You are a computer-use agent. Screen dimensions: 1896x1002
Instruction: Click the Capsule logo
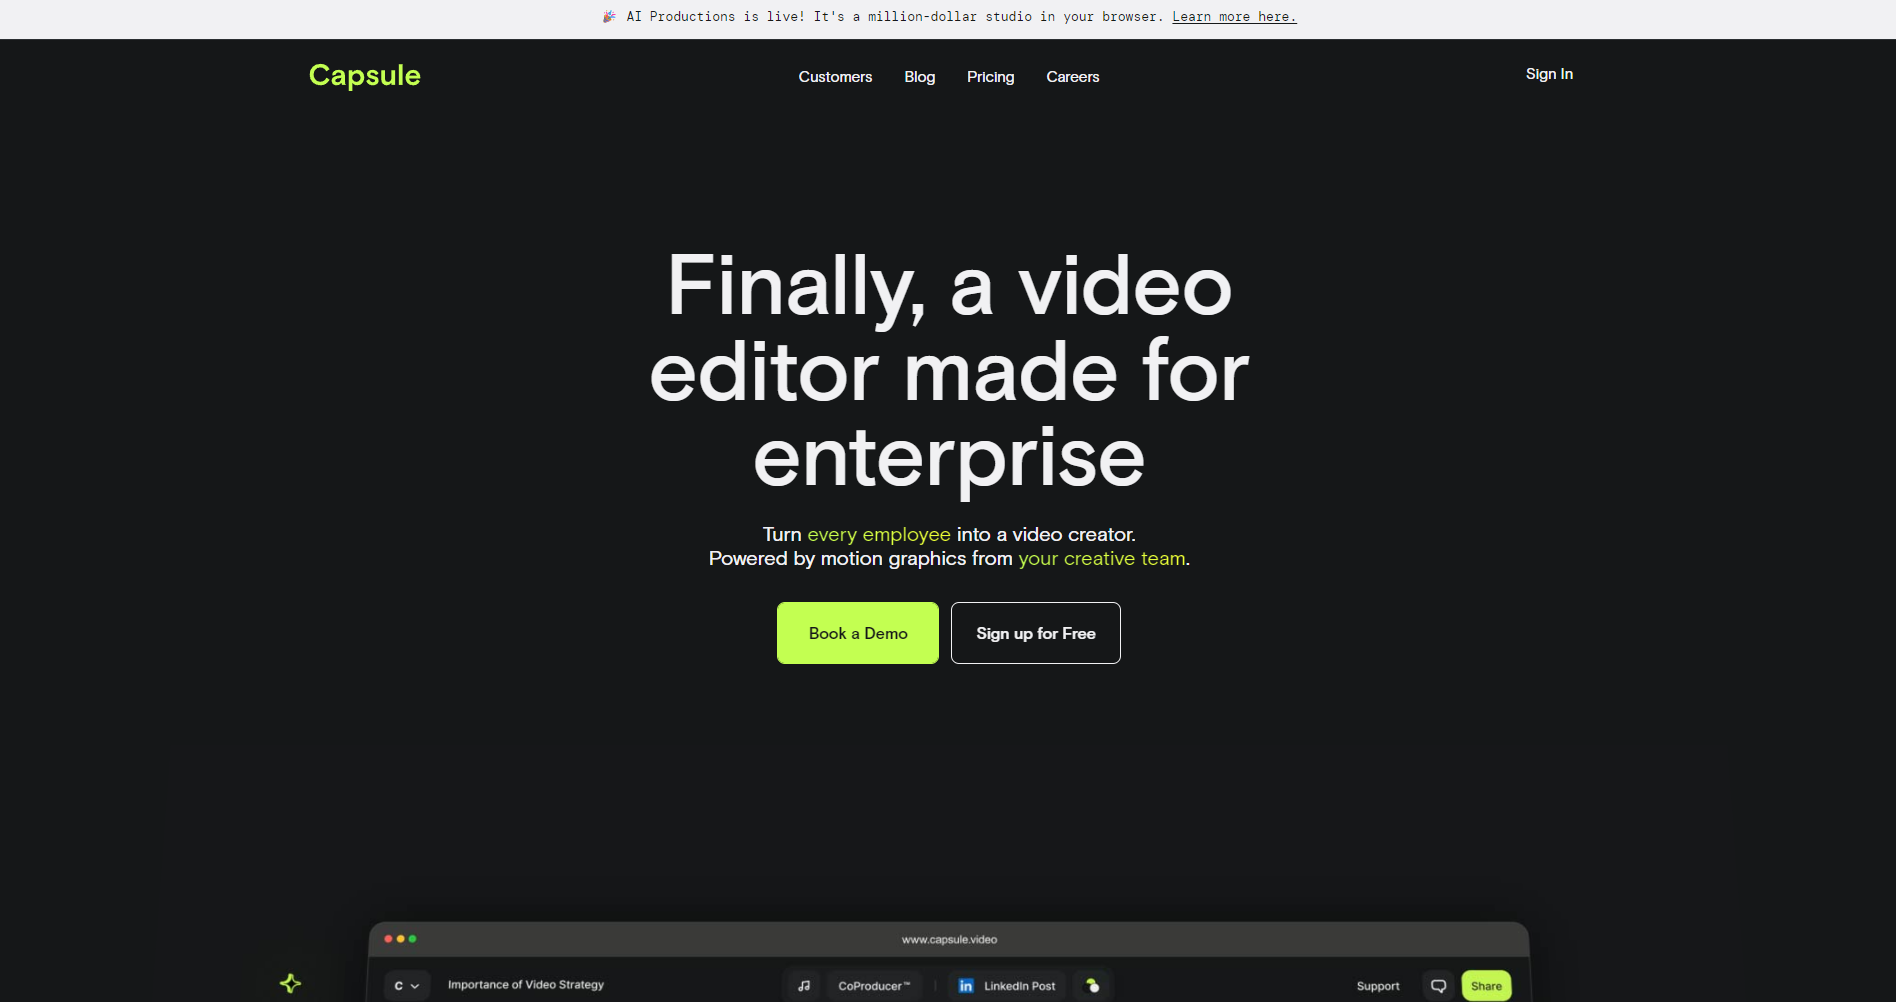pos(365,76)
